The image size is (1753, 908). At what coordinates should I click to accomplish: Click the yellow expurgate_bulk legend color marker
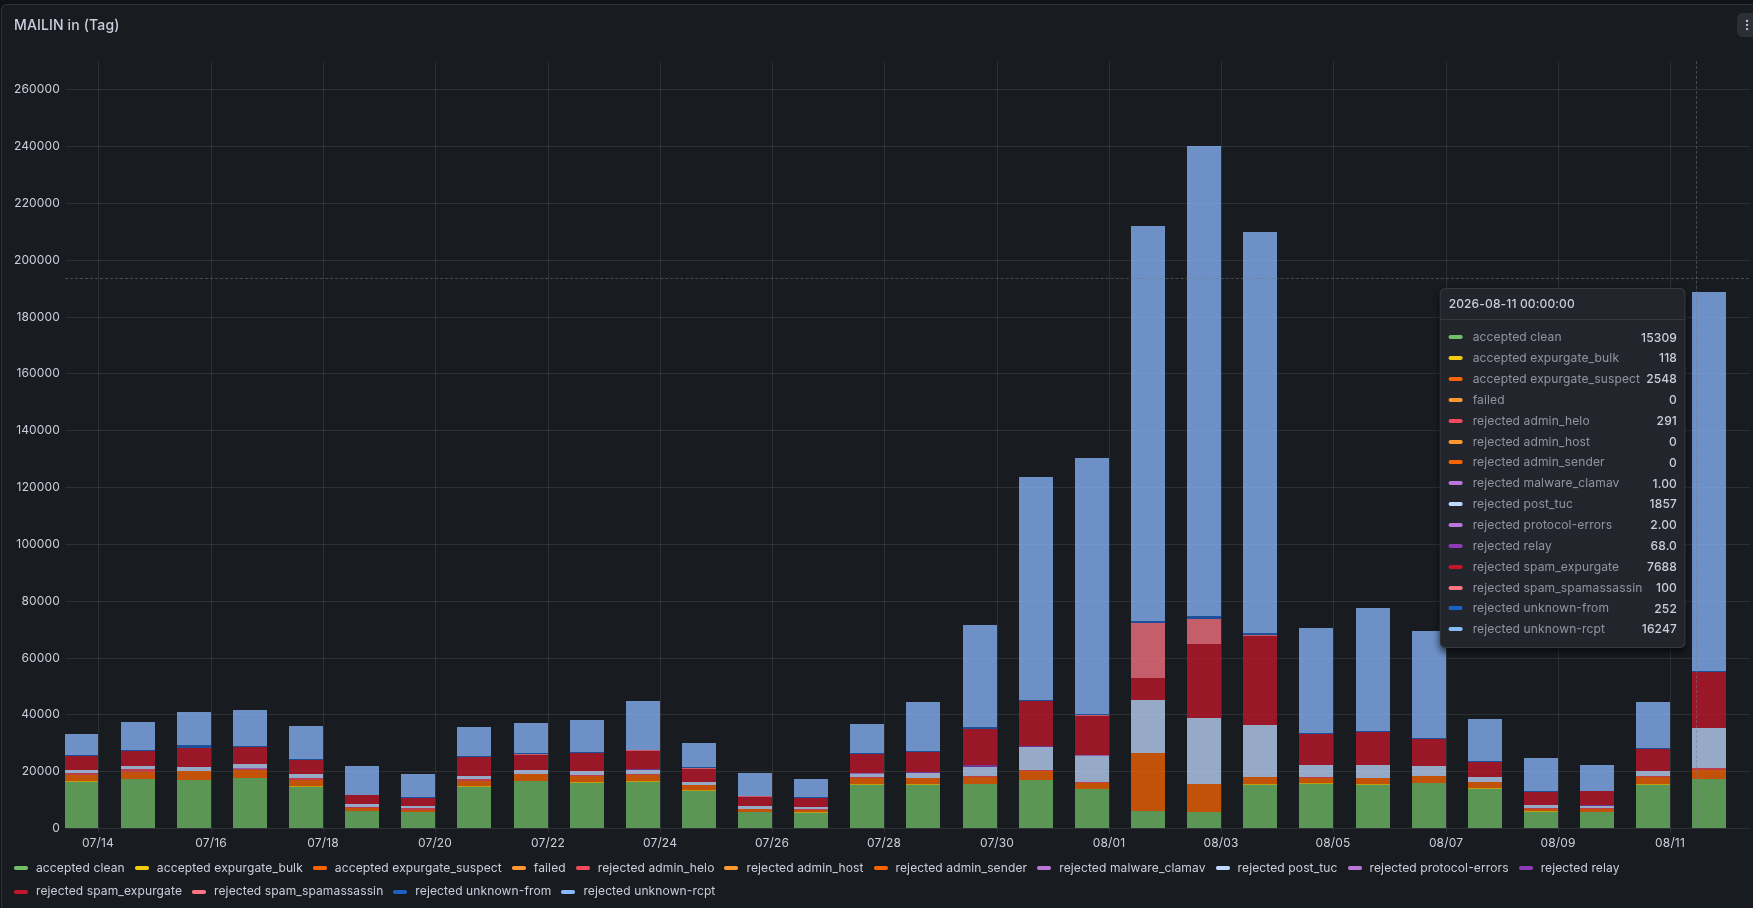(x=142, y=868)
